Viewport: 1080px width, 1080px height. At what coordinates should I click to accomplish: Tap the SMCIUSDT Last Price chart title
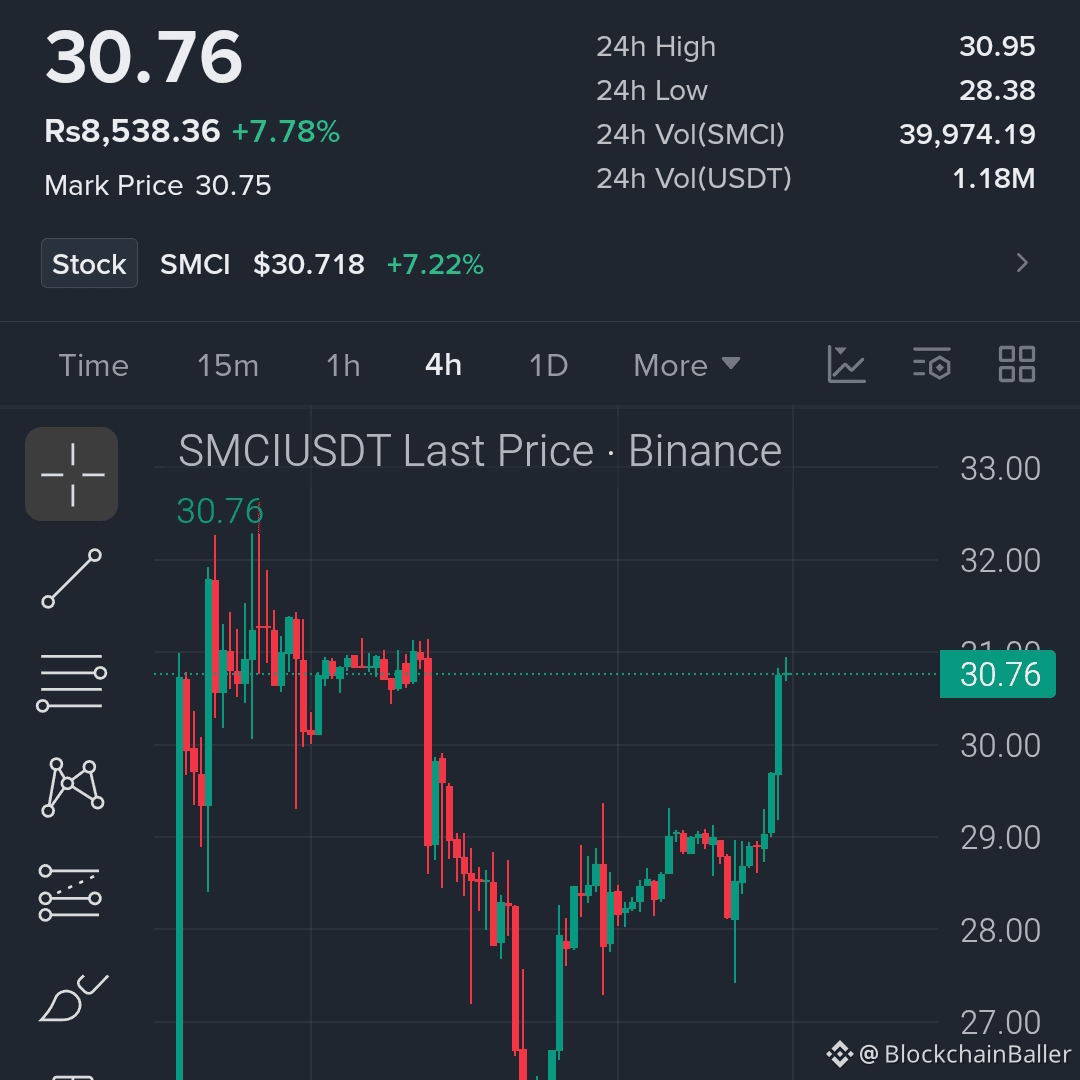(x=480, y=451)
